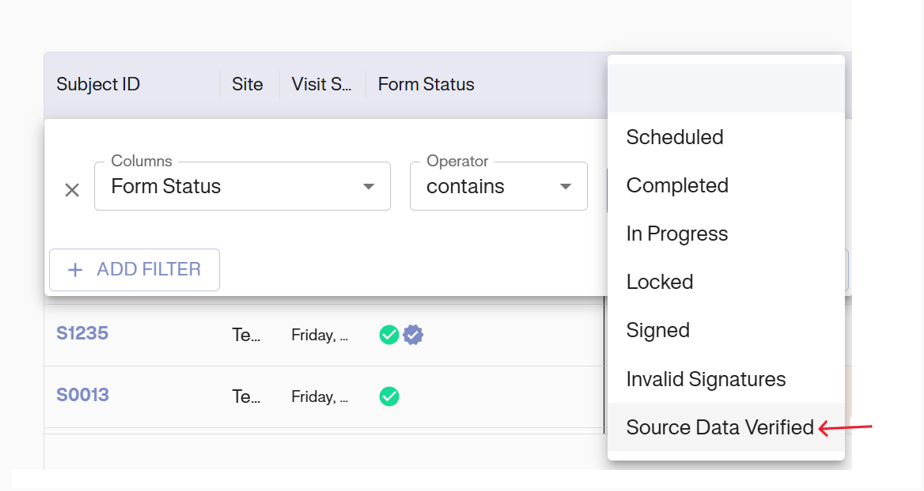Remove the Form Status filter with X icon
Screen dimensions: 924x491
(72, 190)
